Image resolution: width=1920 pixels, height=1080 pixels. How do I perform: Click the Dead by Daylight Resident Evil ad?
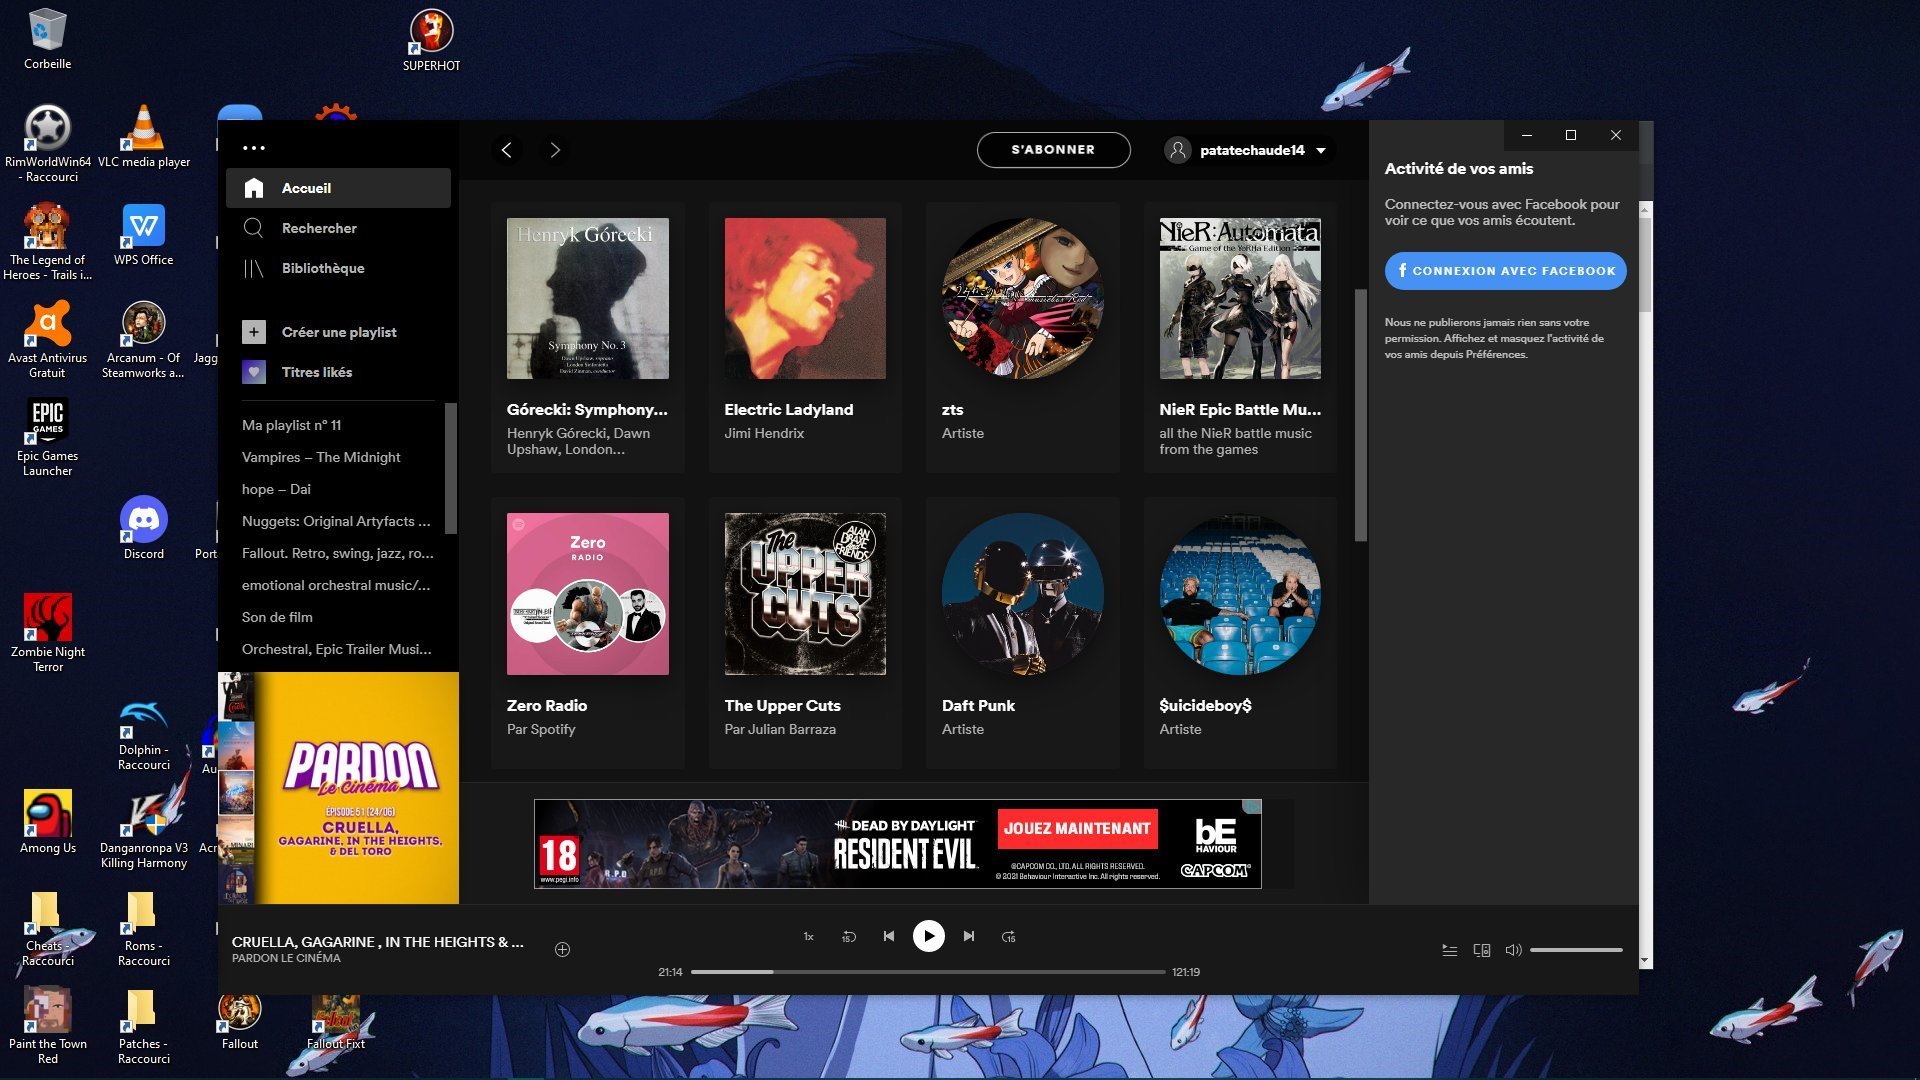(897, 844)
